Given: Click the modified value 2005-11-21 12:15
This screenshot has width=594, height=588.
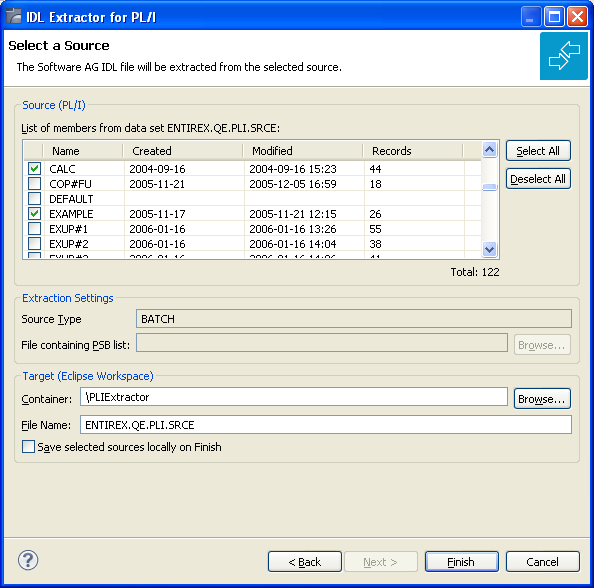Looking at the screenshot, I should 292,214.
